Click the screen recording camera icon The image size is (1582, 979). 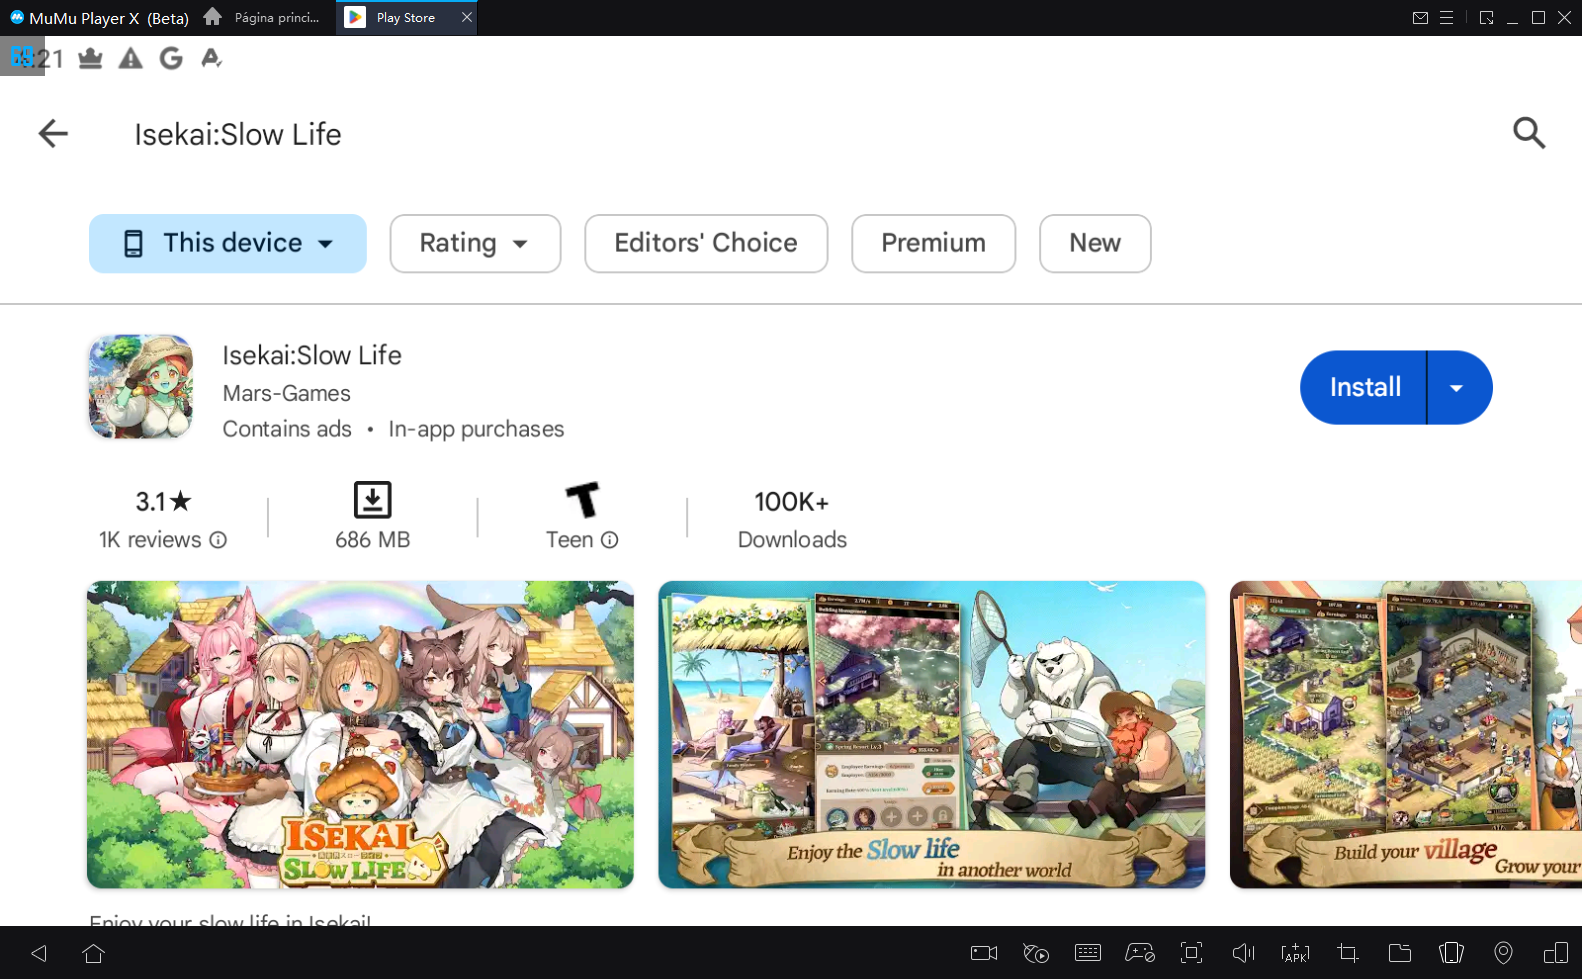(984, 953)
